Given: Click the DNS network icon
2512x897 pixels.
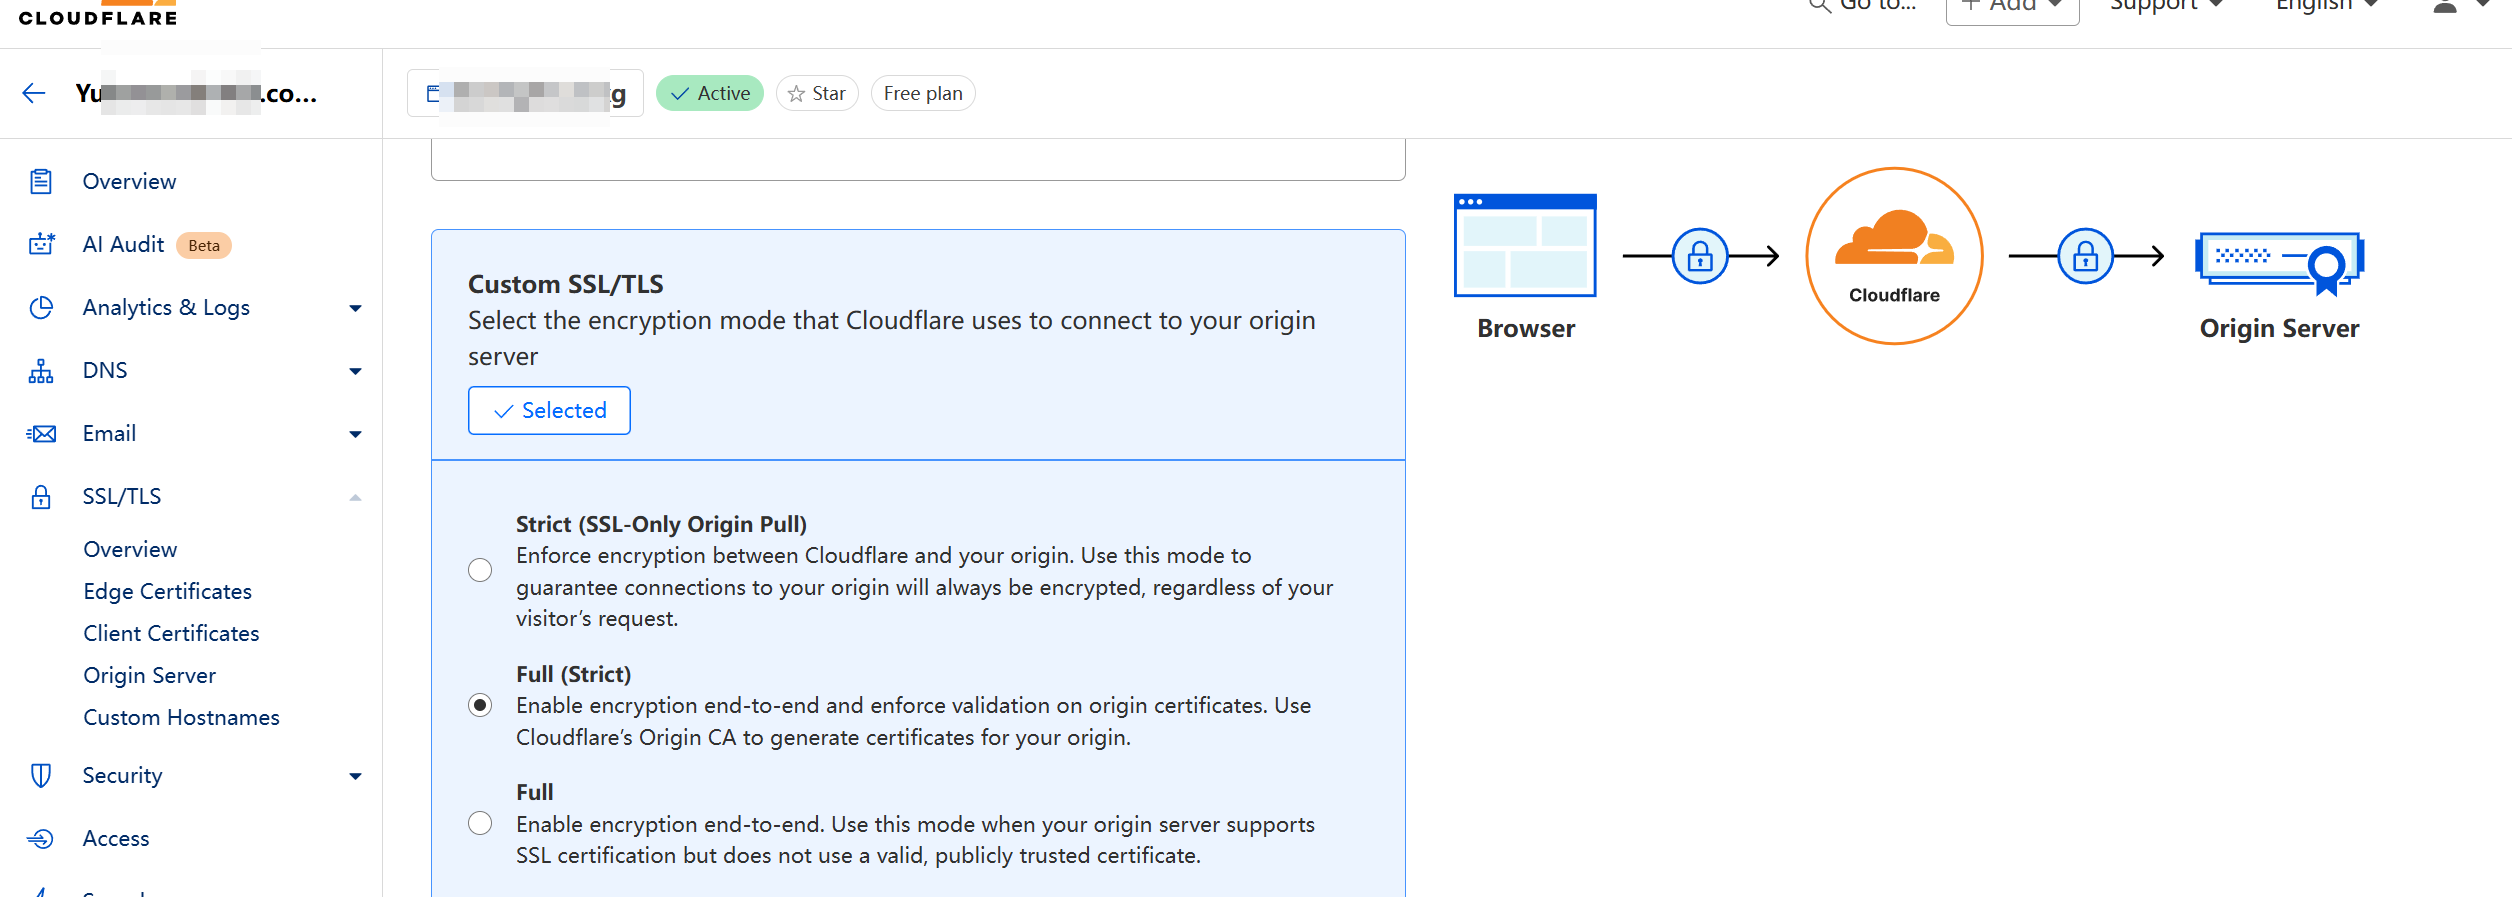Looking at the screenshot, I should tap(41, 371).
